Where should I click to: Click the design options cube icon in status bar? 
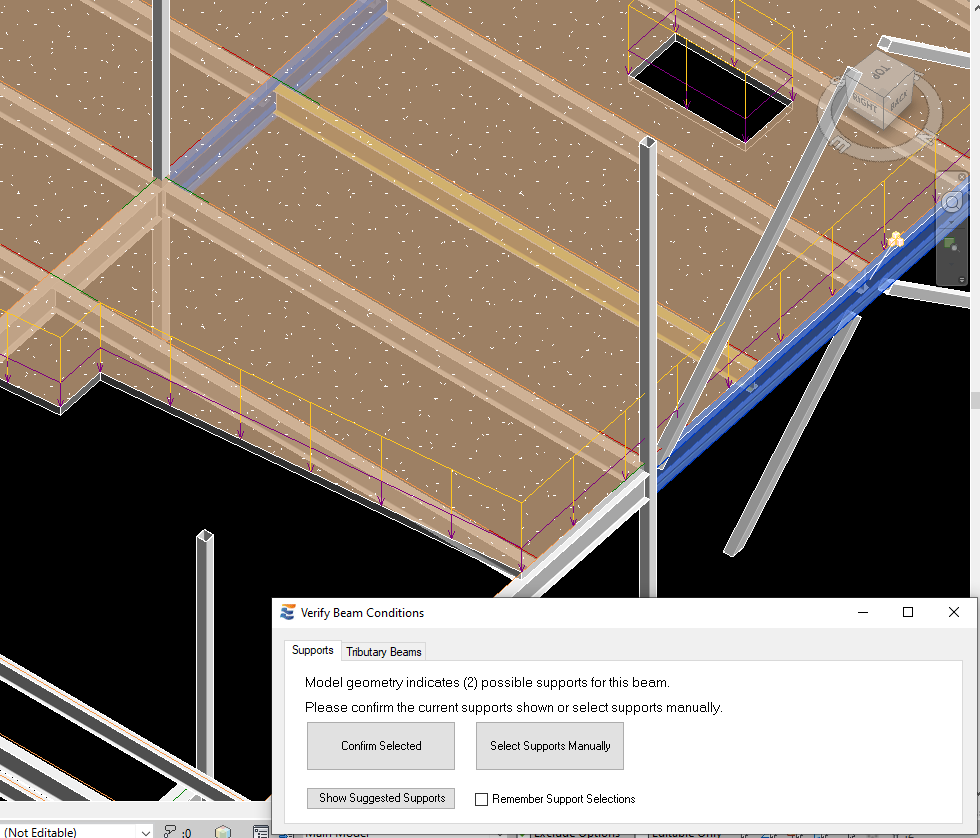[x=222, y=832]
